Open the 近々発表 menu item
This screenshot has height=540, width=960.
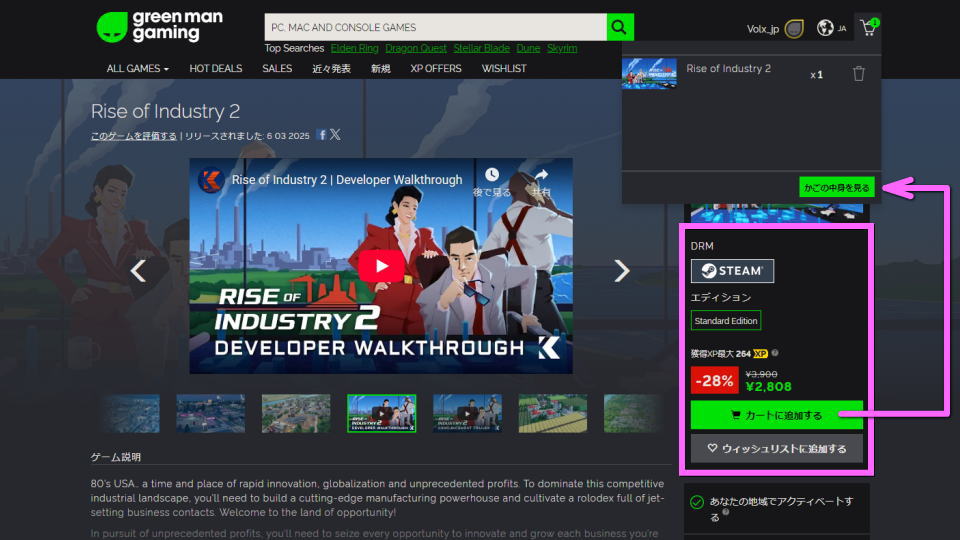(331, 69)
